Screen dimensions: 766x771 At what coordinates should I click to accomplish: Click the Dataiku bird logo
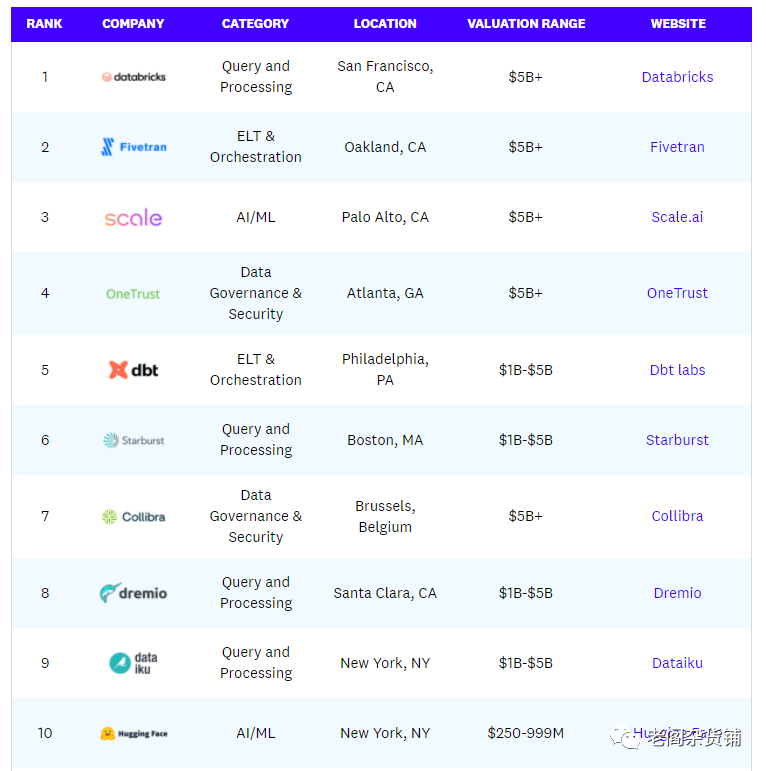120,663
